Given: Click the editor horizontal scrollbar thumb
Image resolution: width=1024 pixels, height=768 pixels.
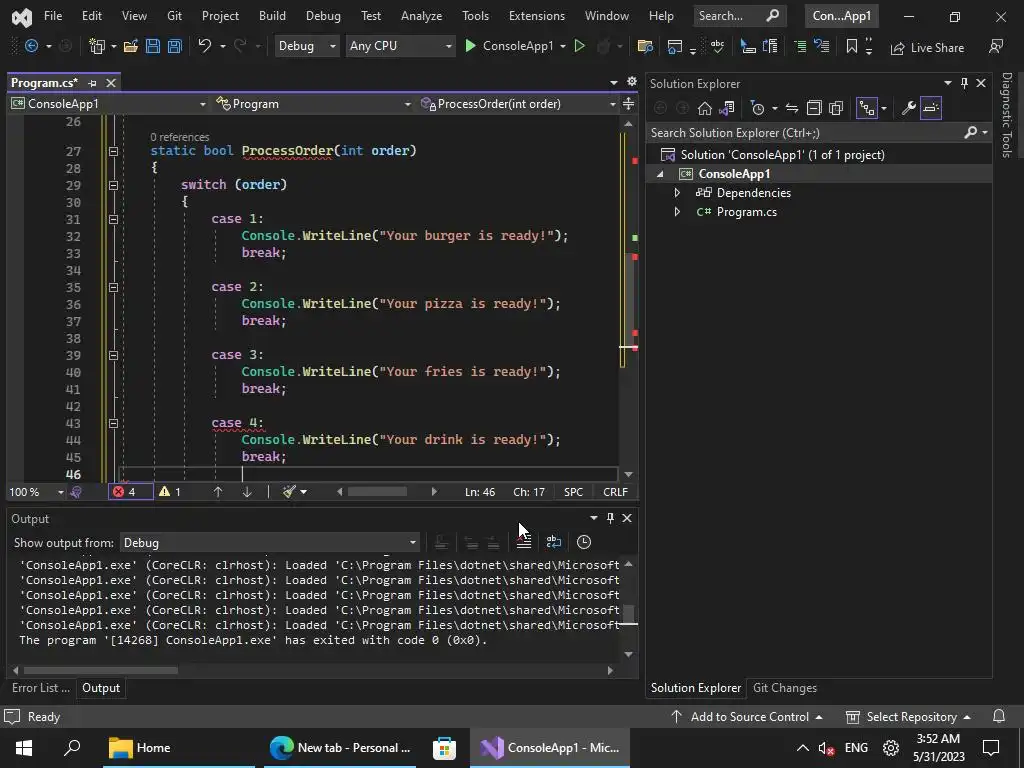Looking at the screenshot, I should coord(377,491).
